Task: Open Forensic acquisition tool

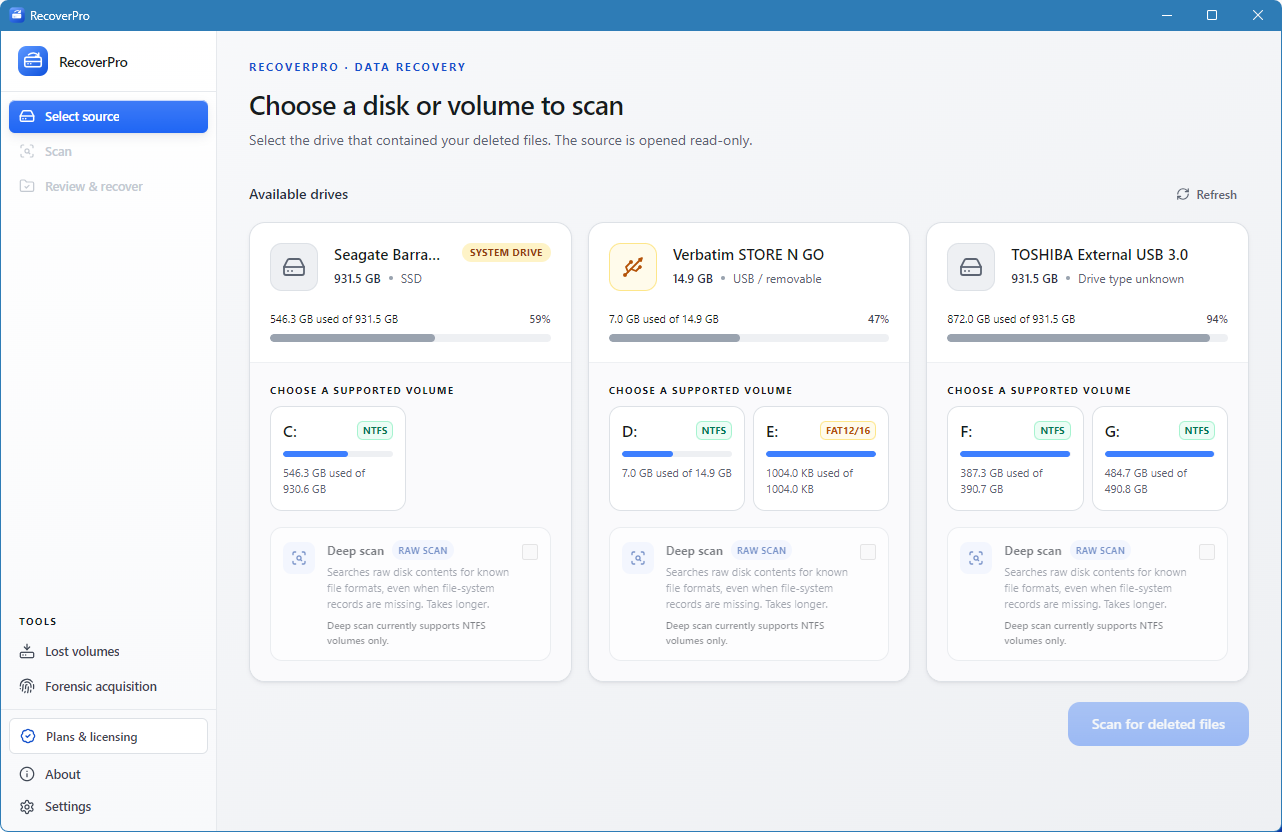Action: 108,687
